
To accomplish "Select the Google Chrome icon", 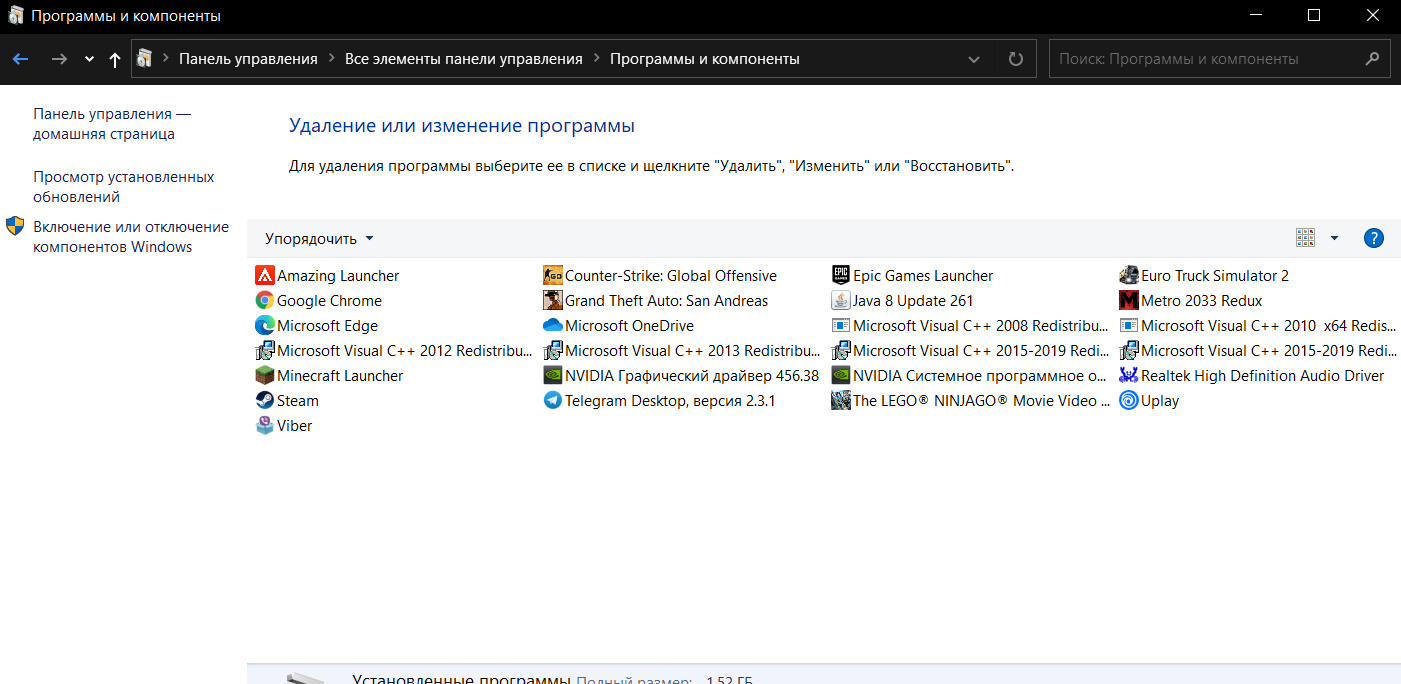I will pyautogui.click(x=265, y=301).
